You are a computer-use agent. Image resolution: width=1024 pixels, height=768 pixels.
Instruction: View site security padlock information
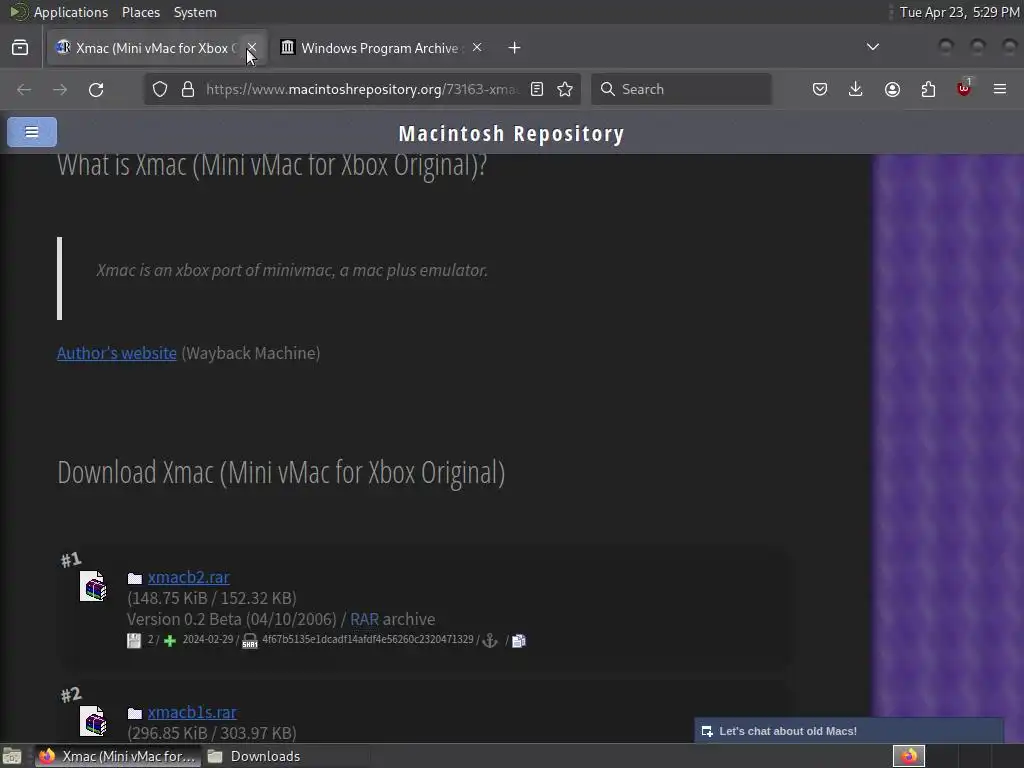pos(188,89)
